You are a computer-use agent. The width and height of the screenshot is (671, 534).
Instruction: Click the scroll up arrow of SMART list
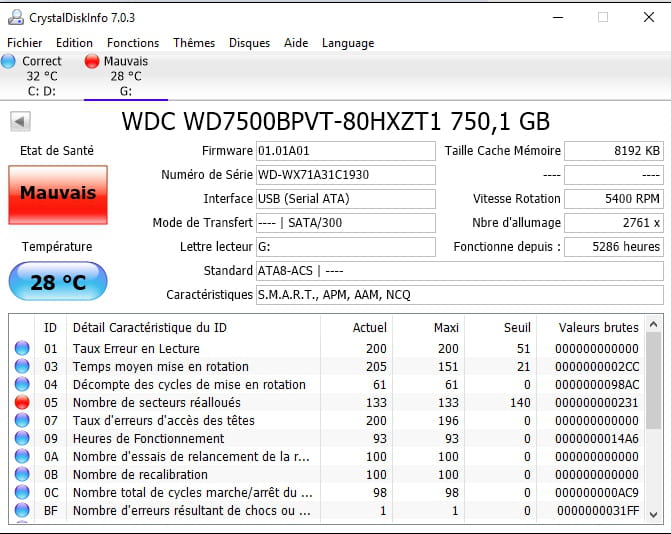tap(653, 325)
